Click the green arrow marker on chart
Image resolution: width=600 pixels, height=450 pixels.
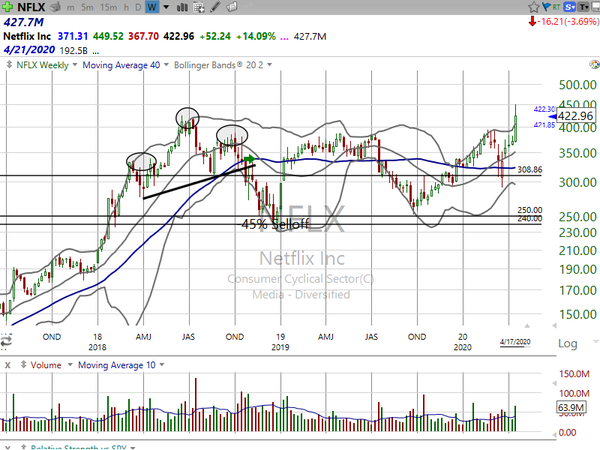click(x=249, y=158)
